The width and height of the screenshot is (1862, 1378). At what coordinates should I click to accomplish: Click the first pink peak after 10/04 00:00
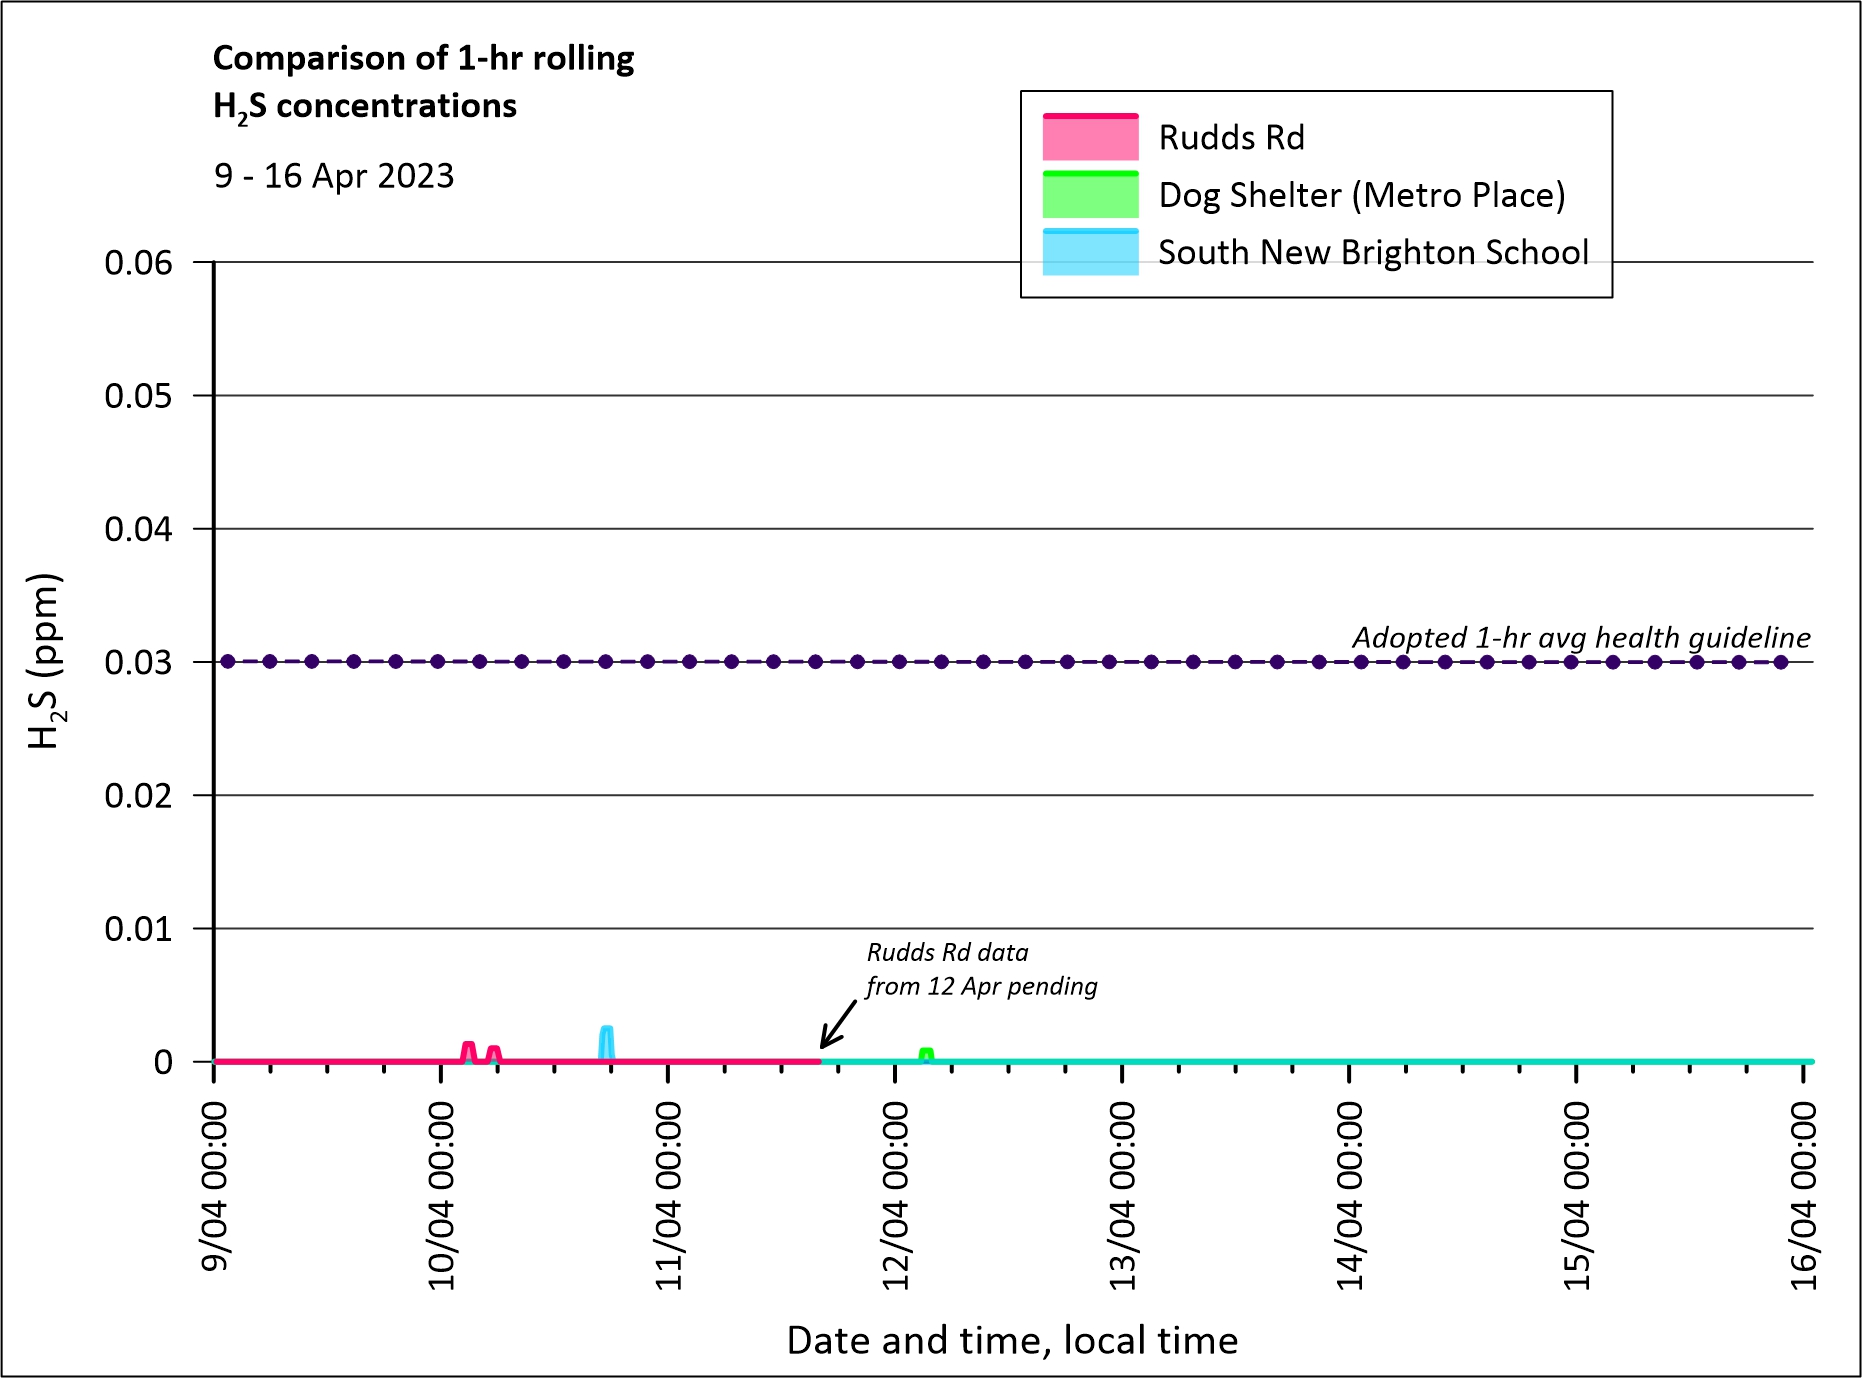468,1049
